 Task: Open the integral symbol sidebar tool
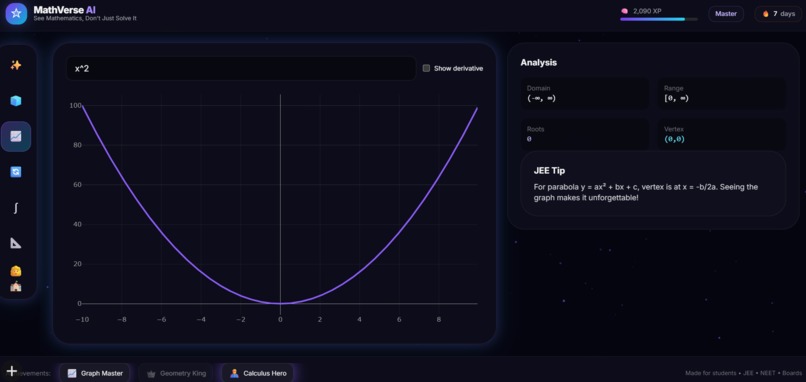[x=16, y=208]
